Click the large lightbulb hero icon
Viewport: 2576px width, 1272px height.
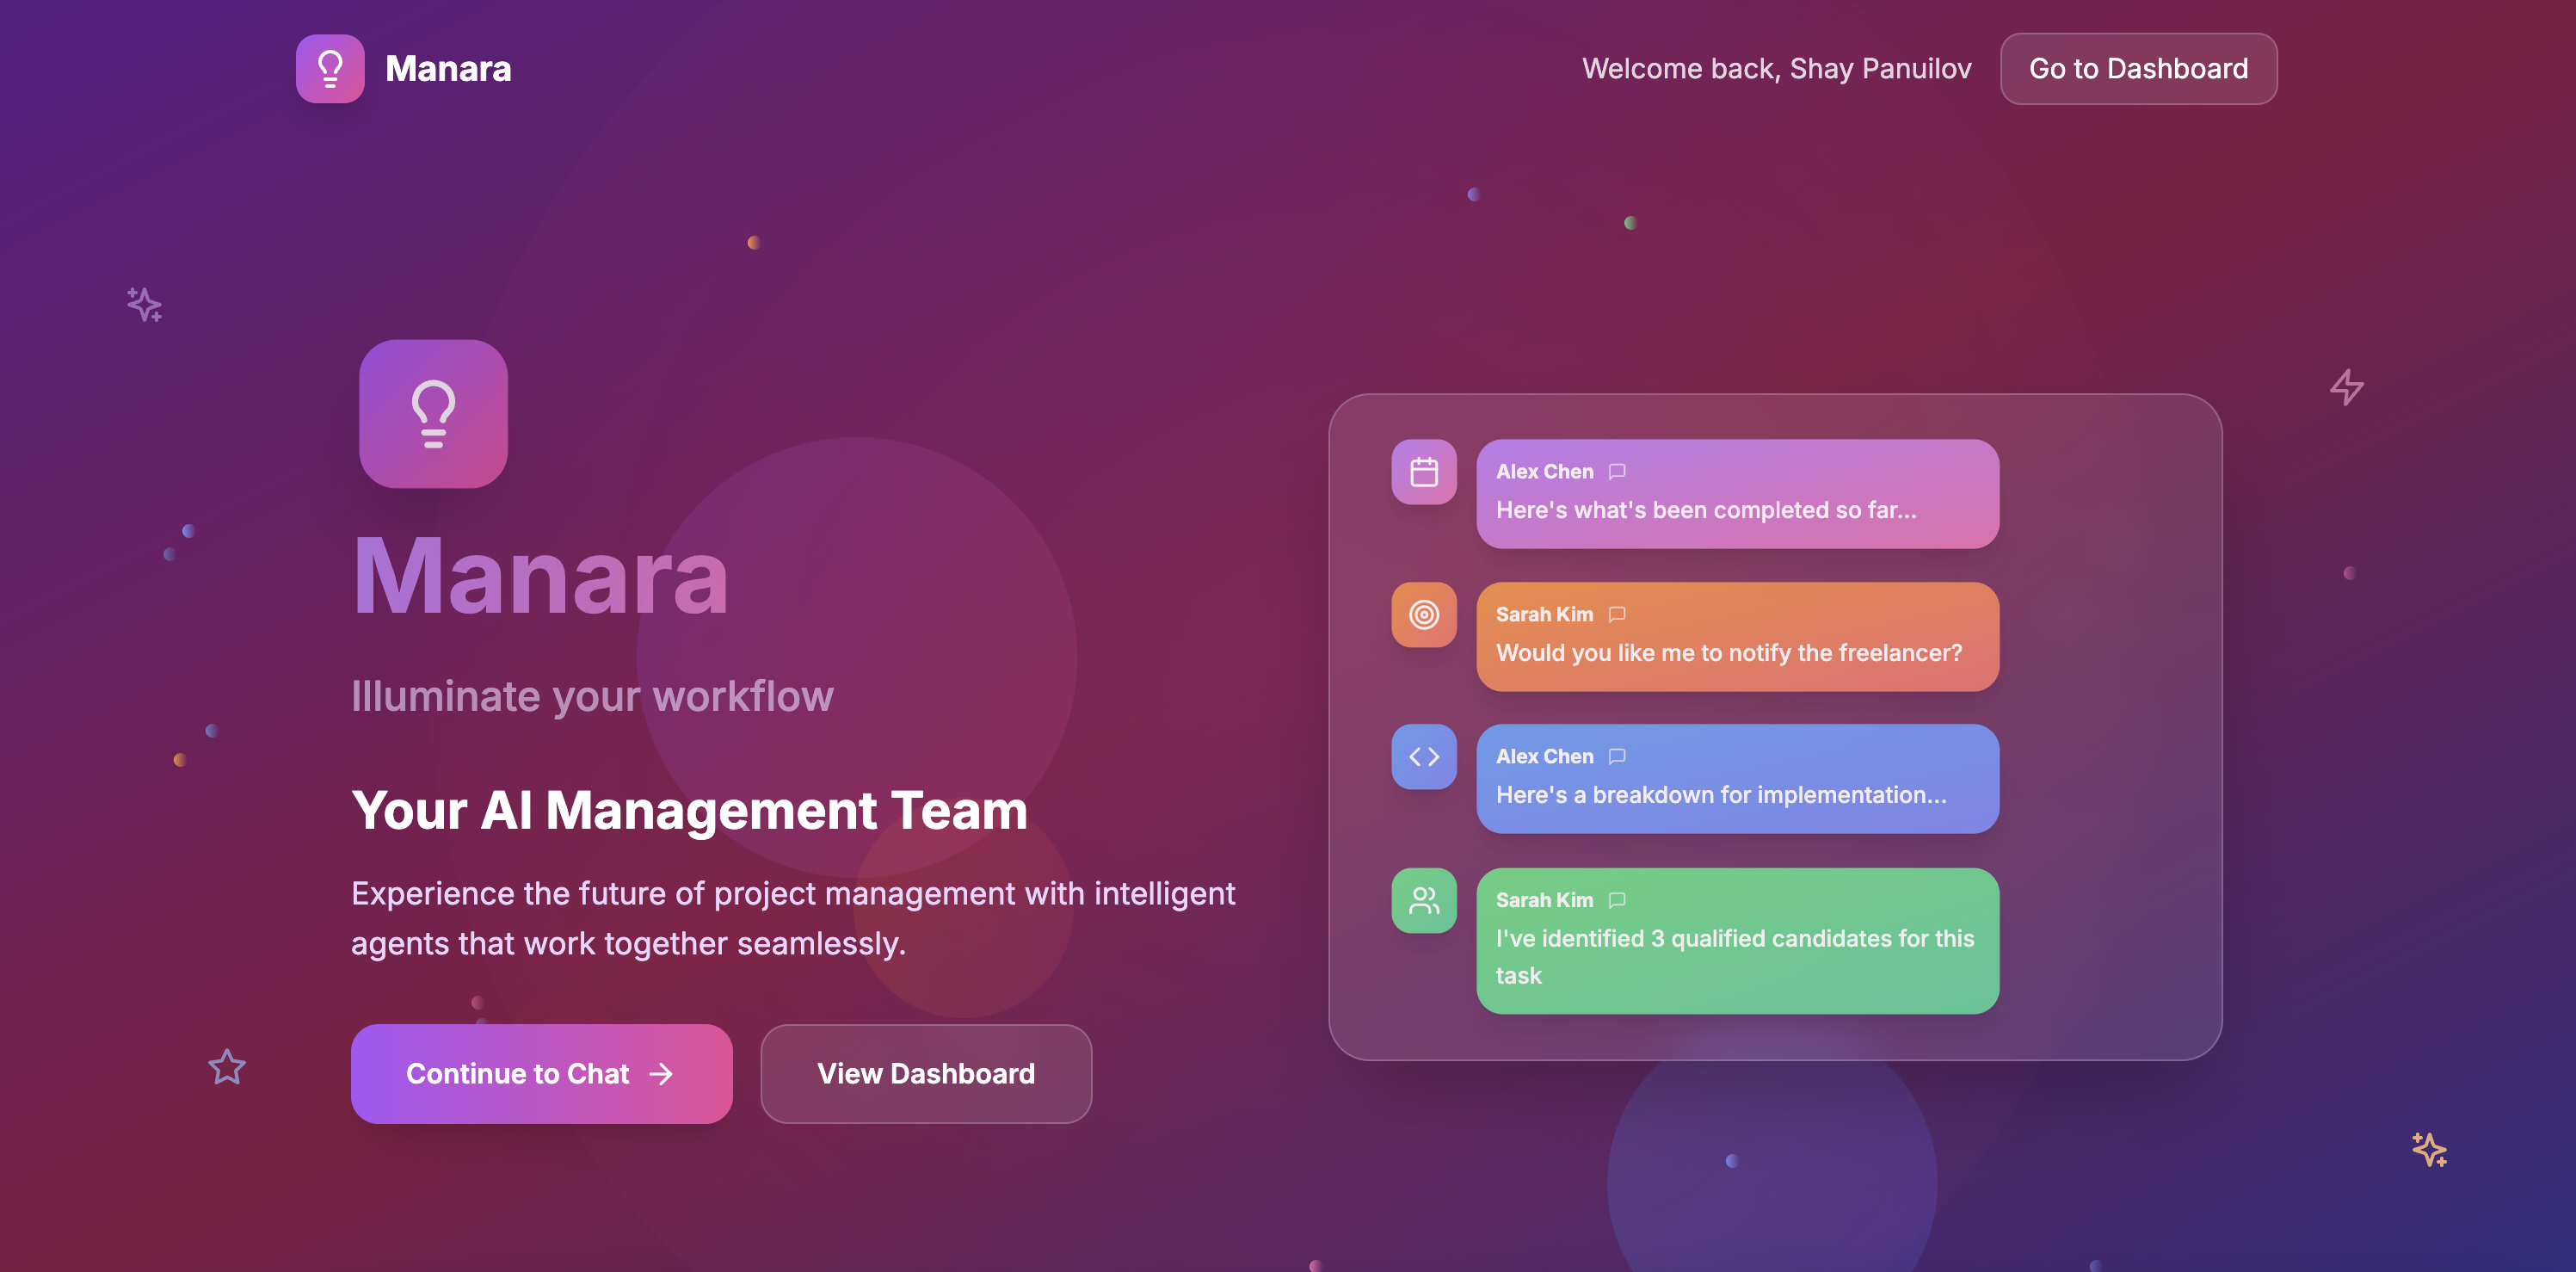(433, 413)
